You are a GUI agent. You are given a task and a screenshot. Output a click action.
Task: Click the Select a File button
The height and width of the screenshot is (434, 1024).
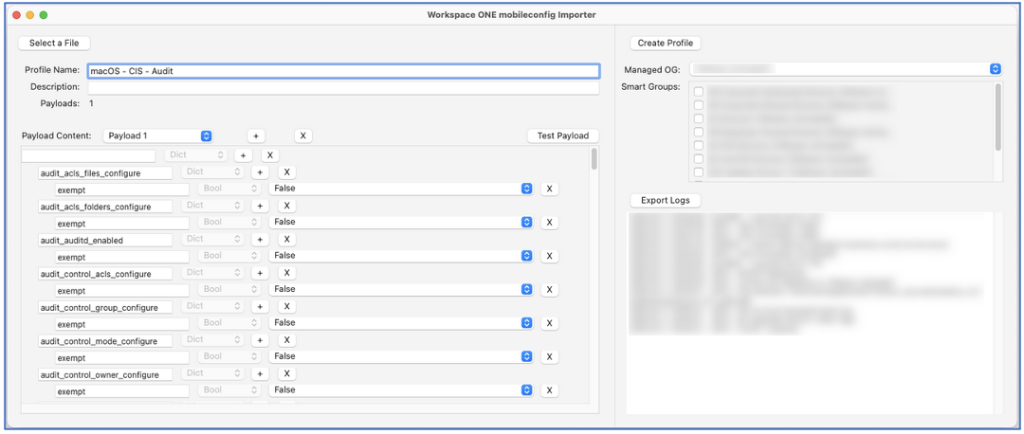click(54, 43)
